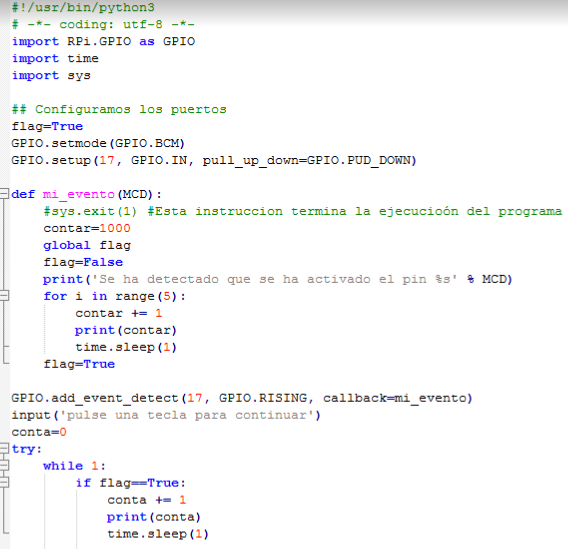The height and width of the screenshot is (549, 568).
Task: Collapse the if flag==True fold
Action: coord(4,483)
